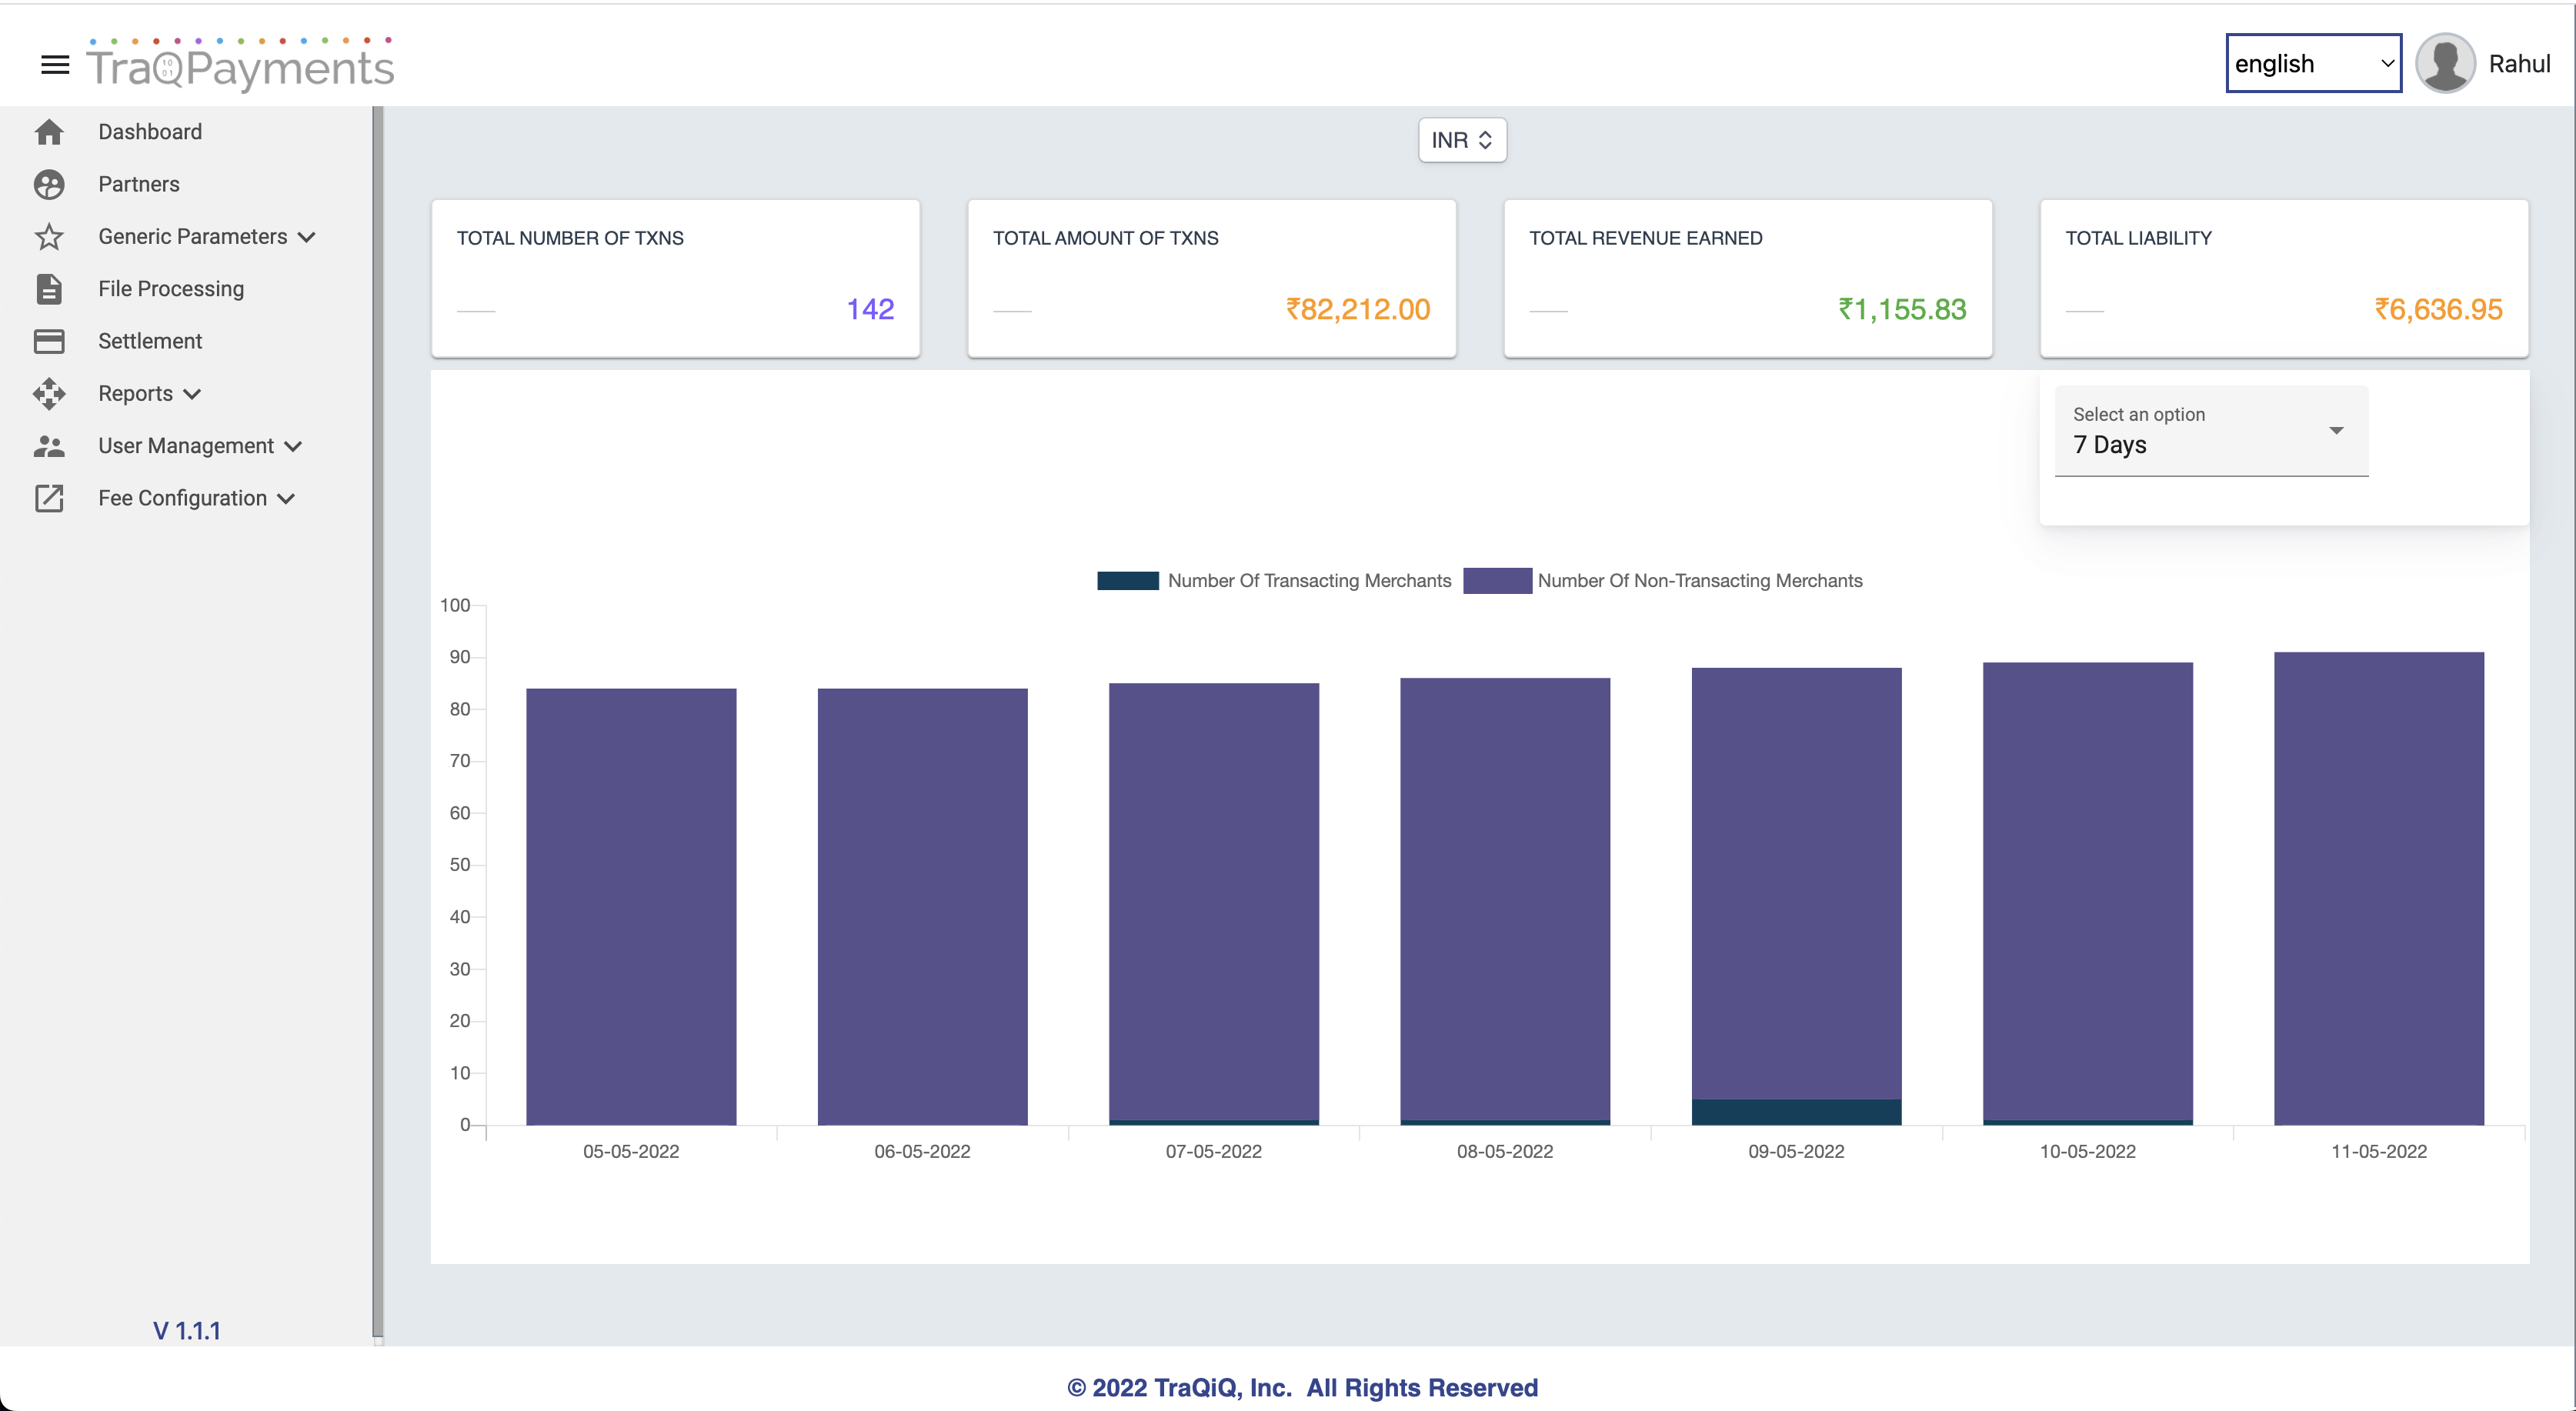
Task: Expand the Reports menu chevron
Action: [193, 394]
